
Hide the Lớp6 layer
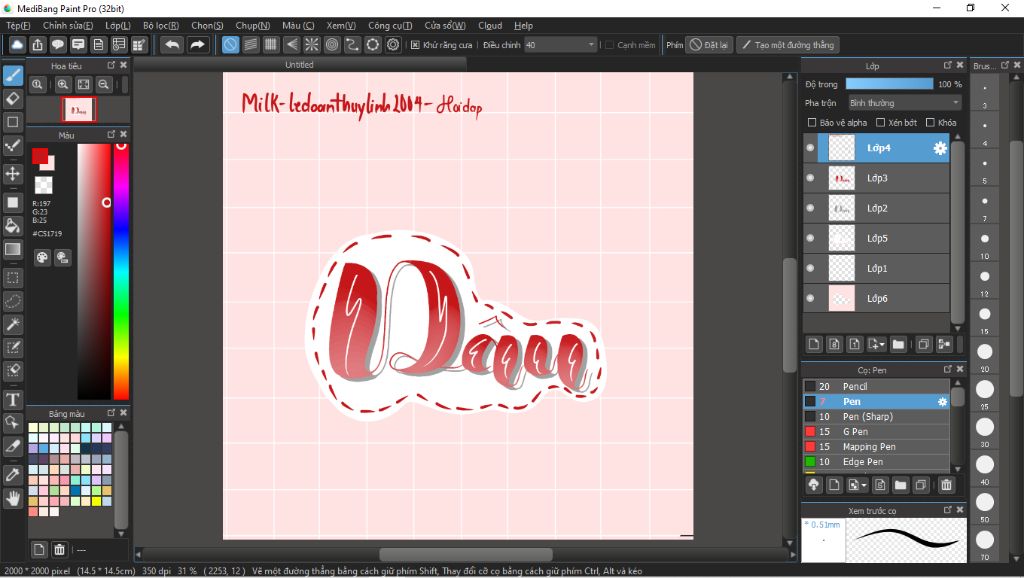click(x=810, y=298)
